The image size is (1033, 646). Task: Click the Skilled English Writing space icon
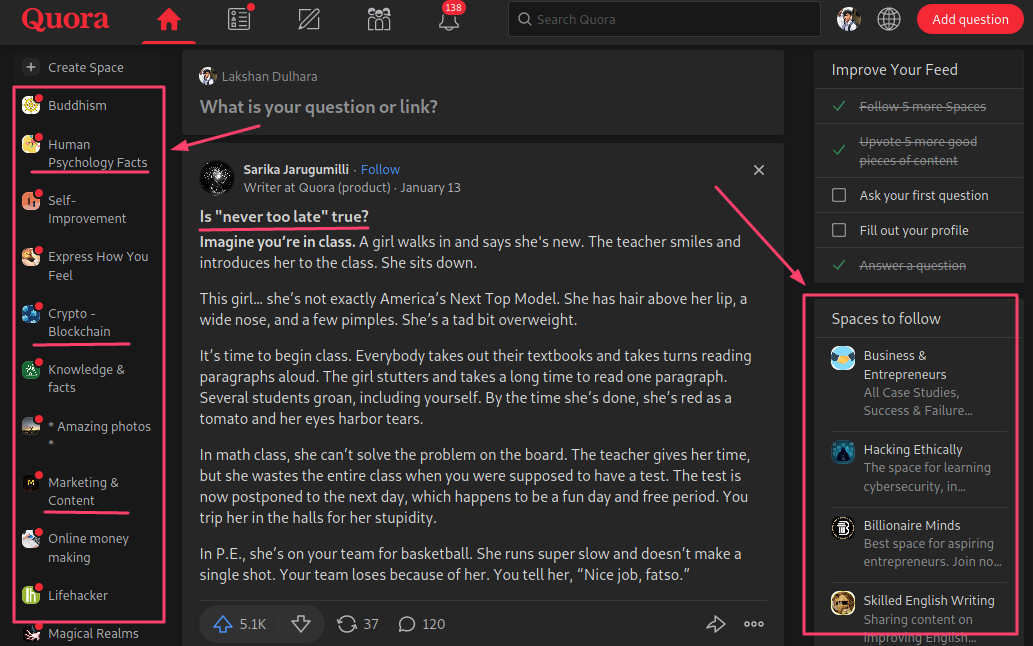843,603
